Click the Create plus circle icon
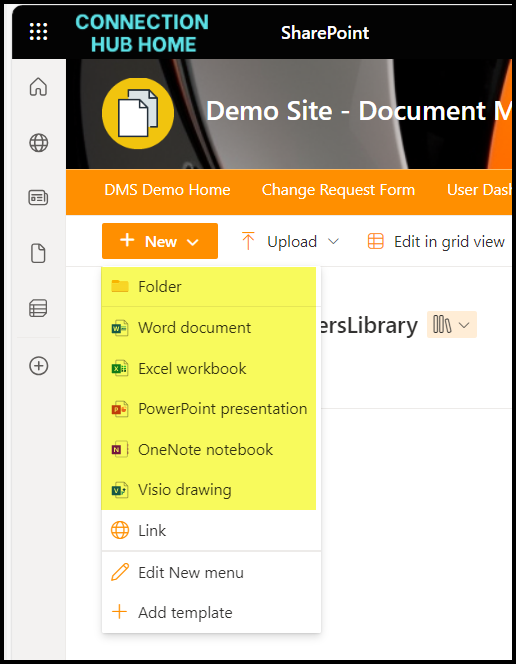 [38, 365]
